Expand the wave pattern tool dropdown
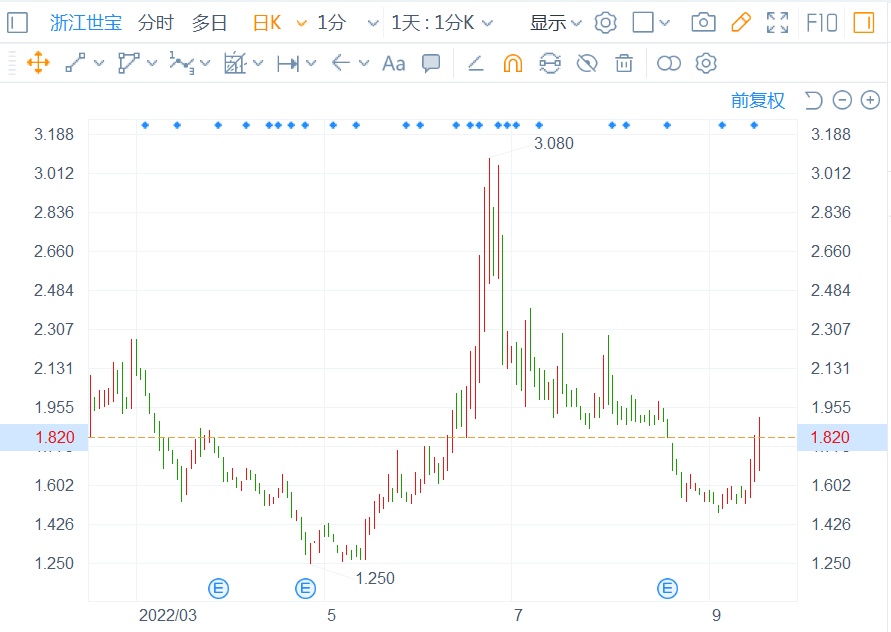 205,63
